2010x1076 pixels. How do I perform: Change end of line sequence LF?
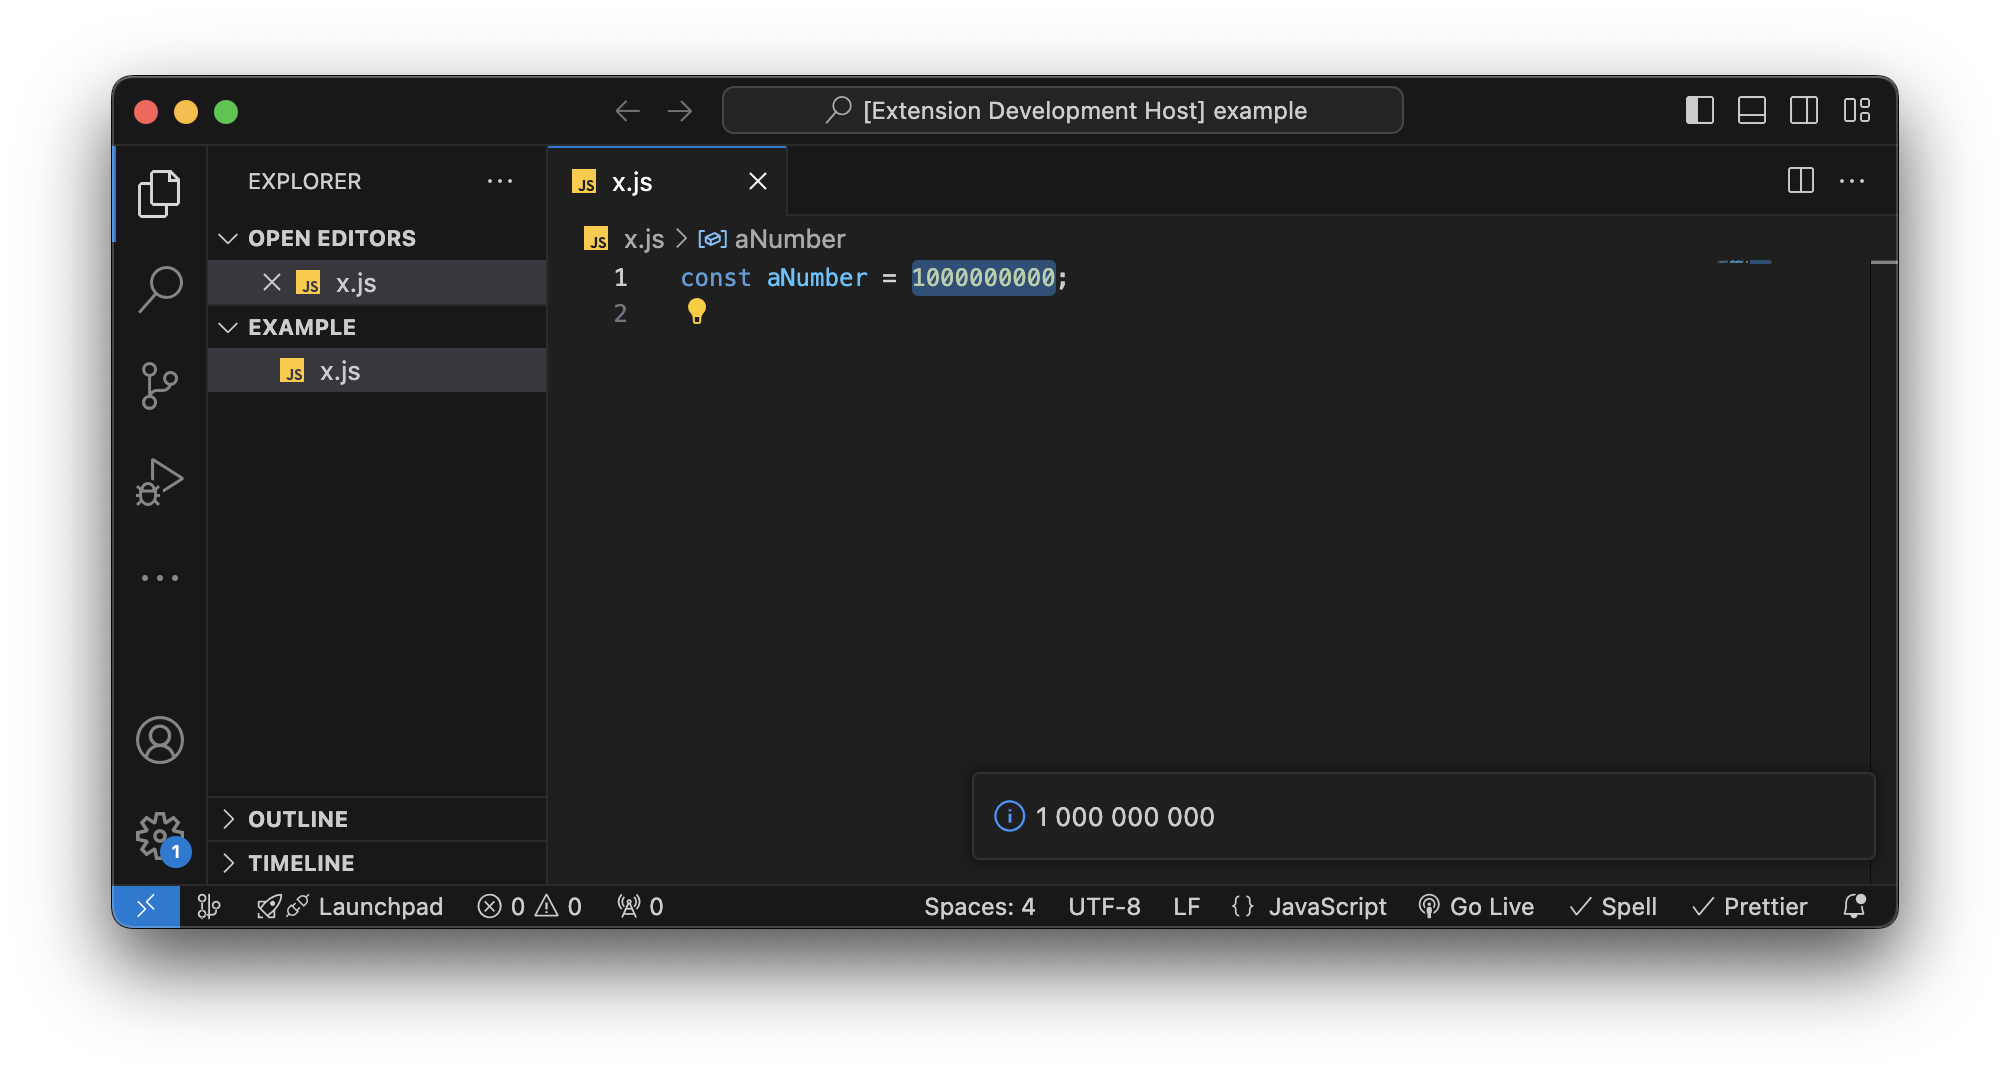pos(1186,906)
